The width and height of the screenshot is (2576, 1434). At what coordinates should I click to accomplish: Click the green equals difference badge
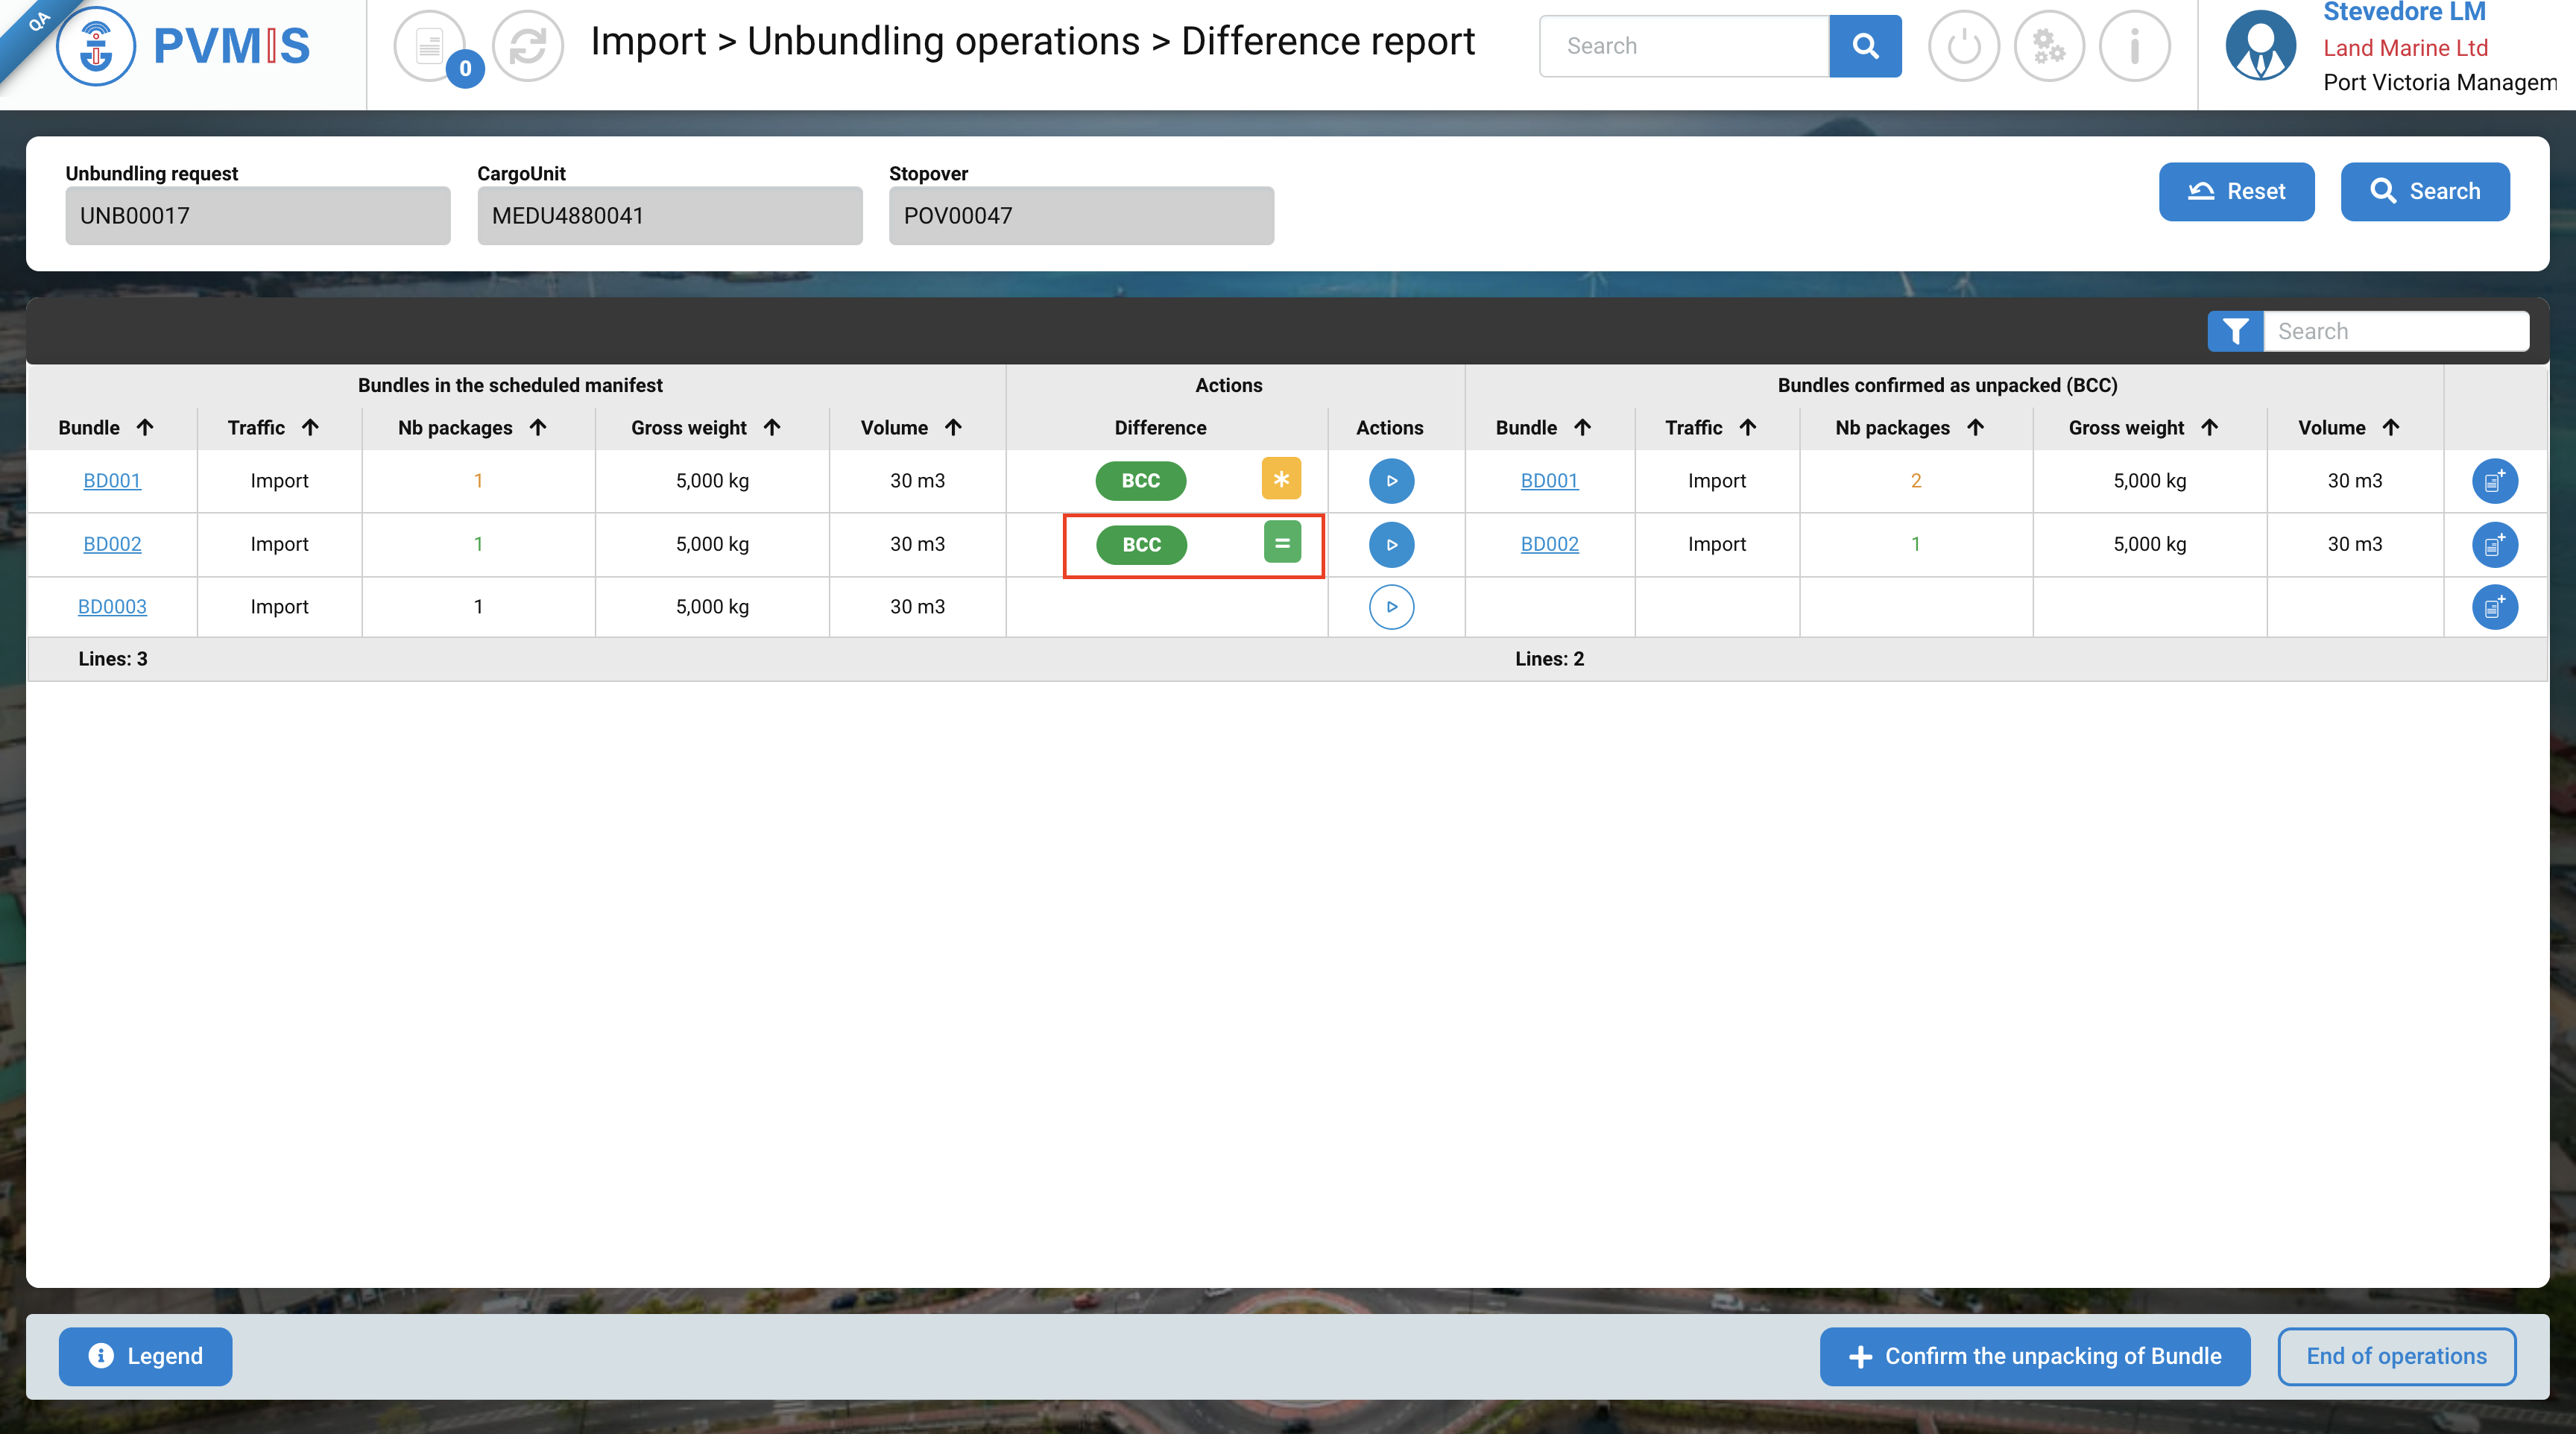[x=1281, y=543]
